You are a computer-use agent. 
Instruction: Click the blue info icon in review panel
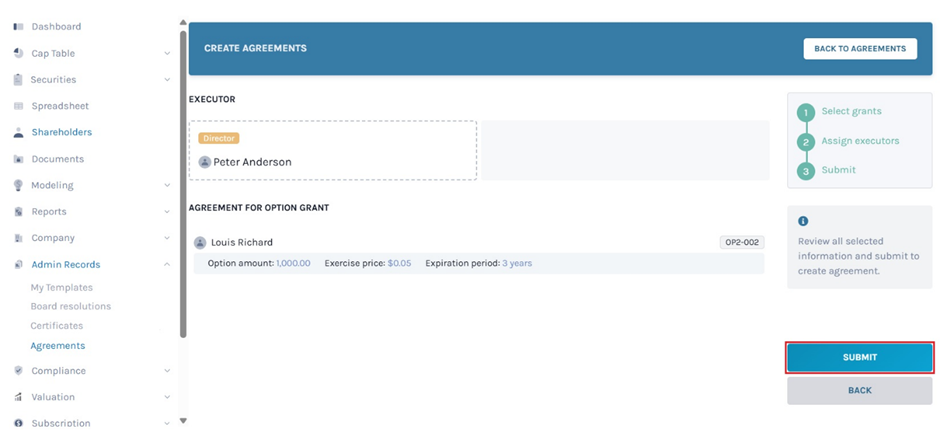[803, 221]
